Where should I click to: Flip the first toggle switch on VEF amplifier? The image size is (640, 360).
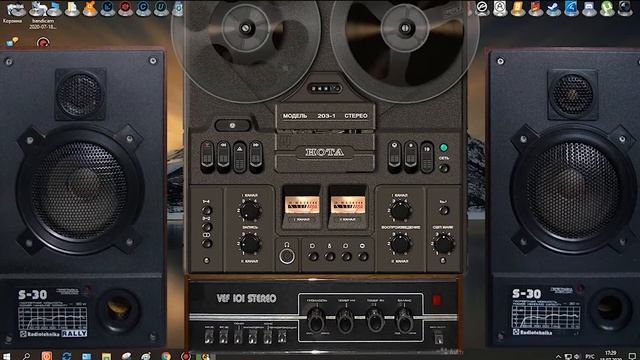coord(209,336)
